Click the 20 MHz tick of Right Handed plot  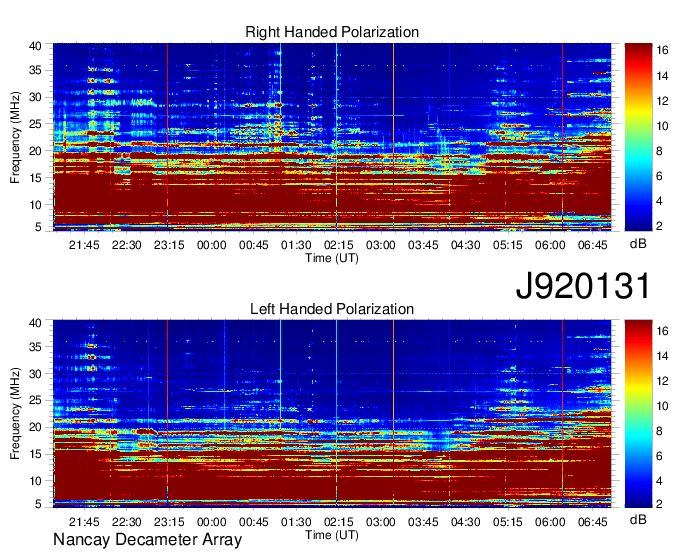coord(35,151)
